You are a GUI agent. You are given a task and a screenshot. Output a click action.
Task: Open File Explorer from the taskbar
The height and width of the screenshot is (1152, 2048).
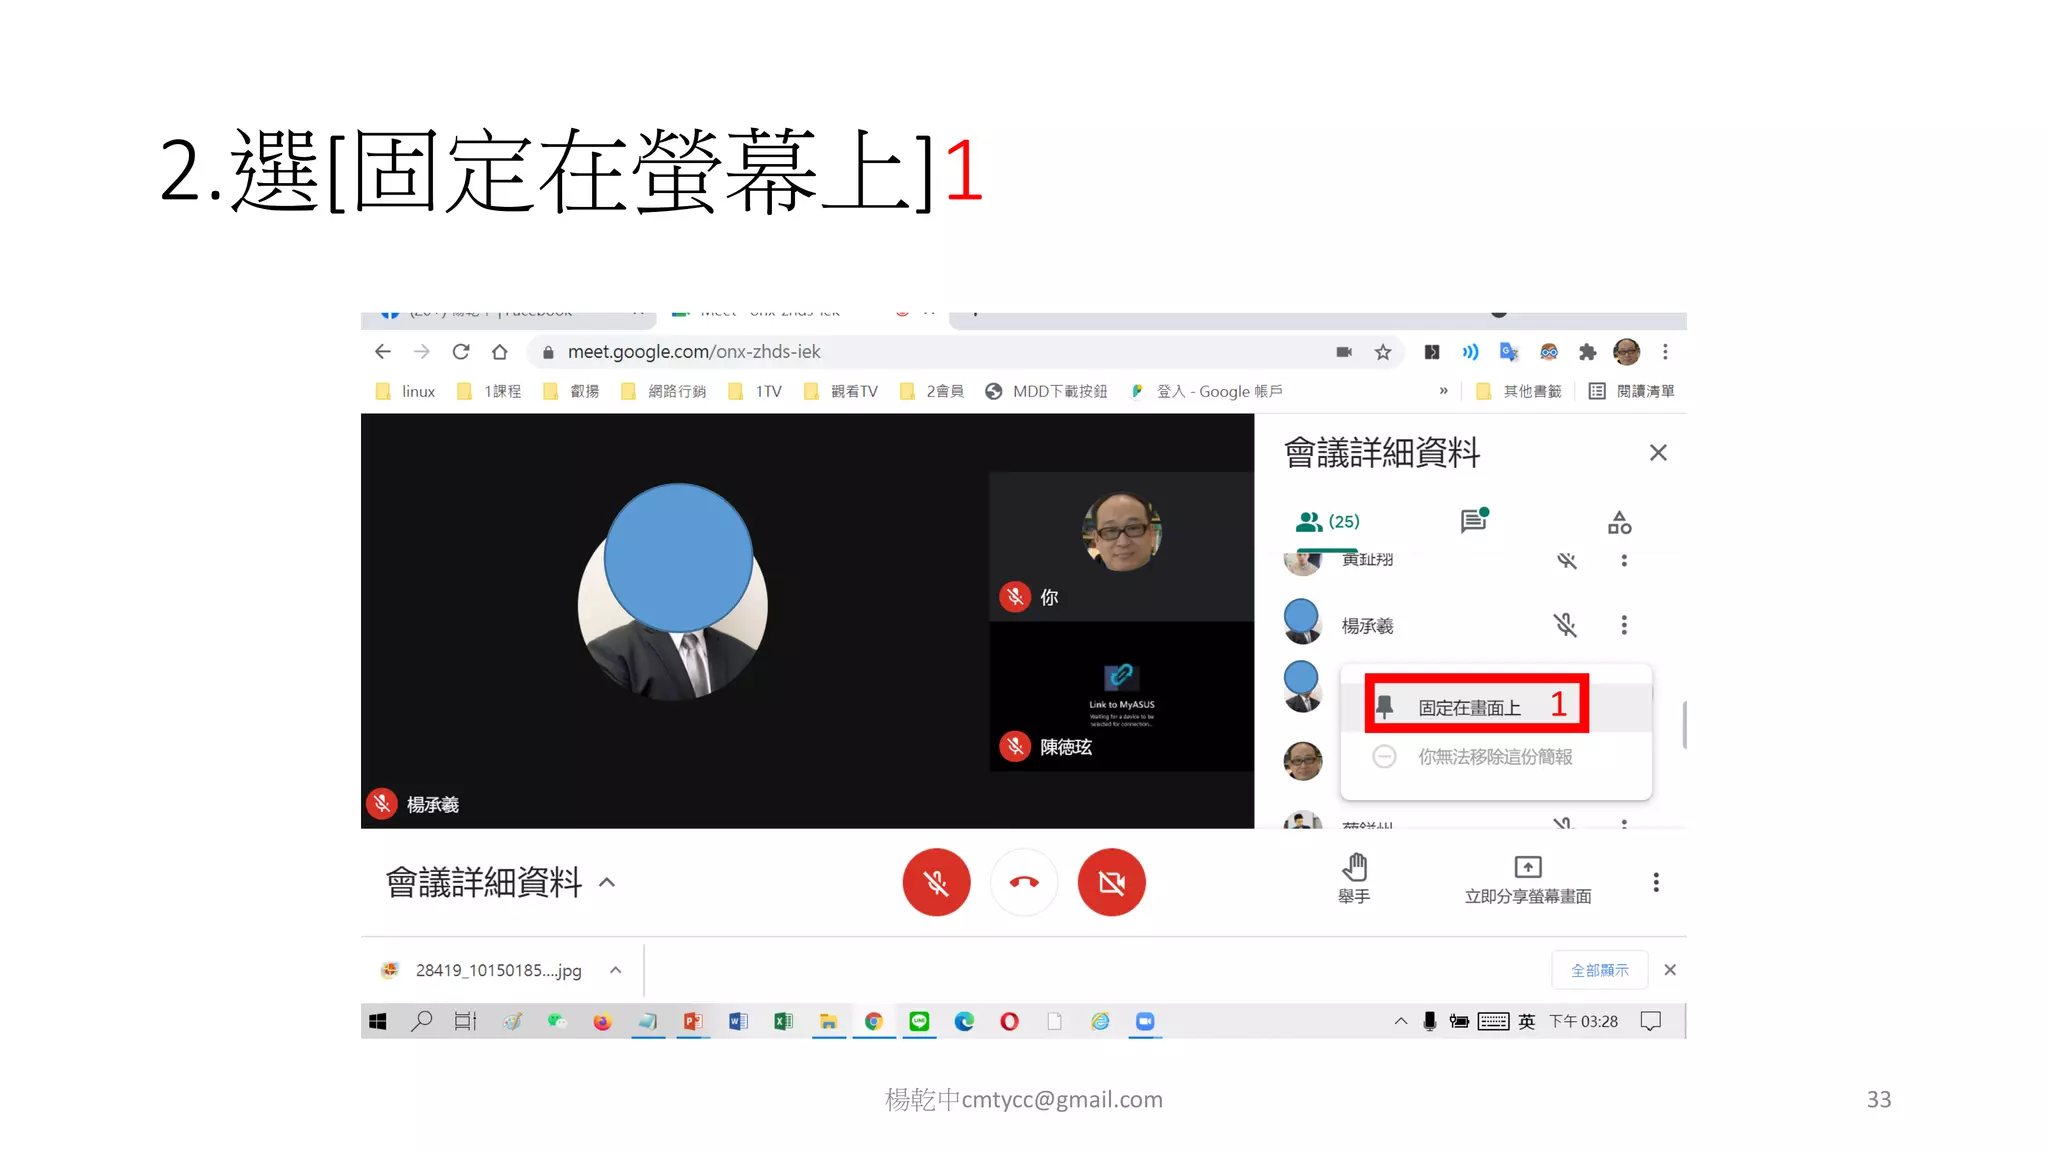tap(828, 1021)
